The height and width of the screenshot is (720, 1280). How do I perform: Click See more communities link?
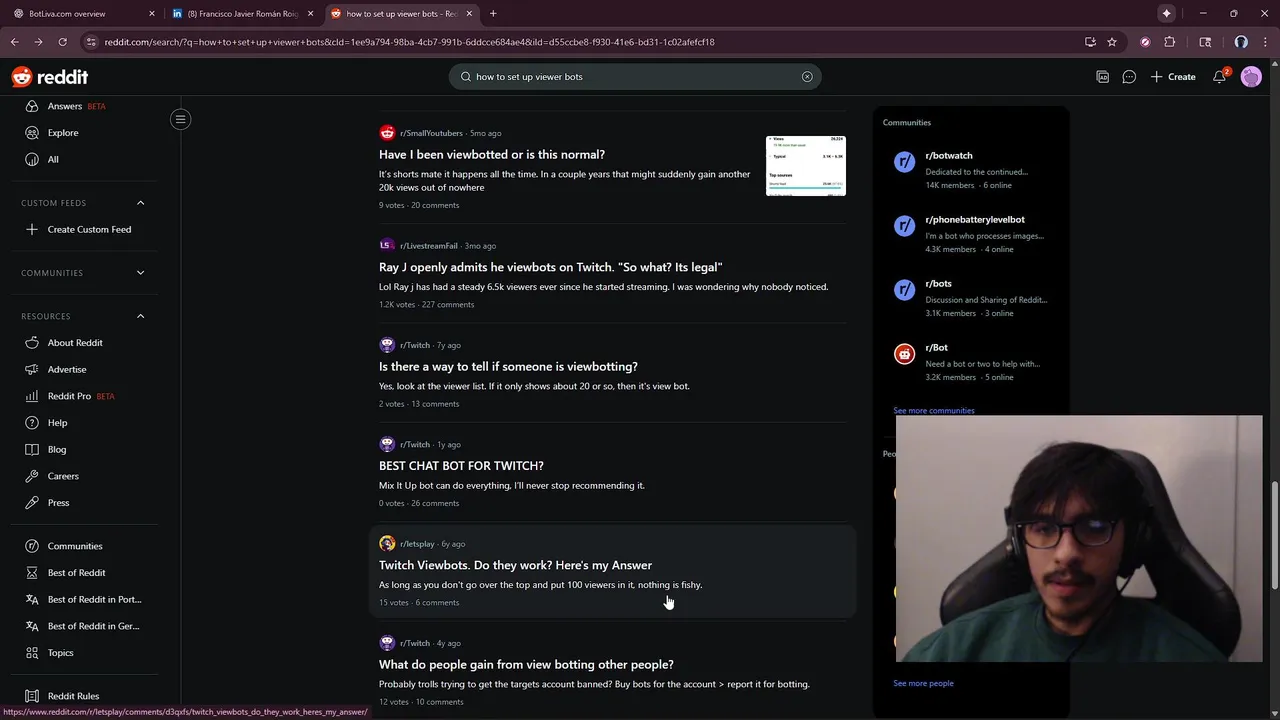934,411
